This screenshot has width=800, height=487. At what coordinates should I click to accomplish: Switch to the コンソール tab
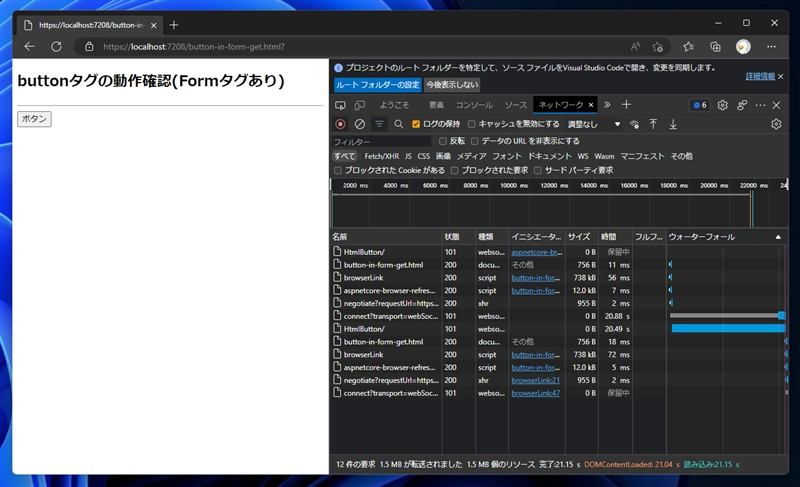pos(474,105)
